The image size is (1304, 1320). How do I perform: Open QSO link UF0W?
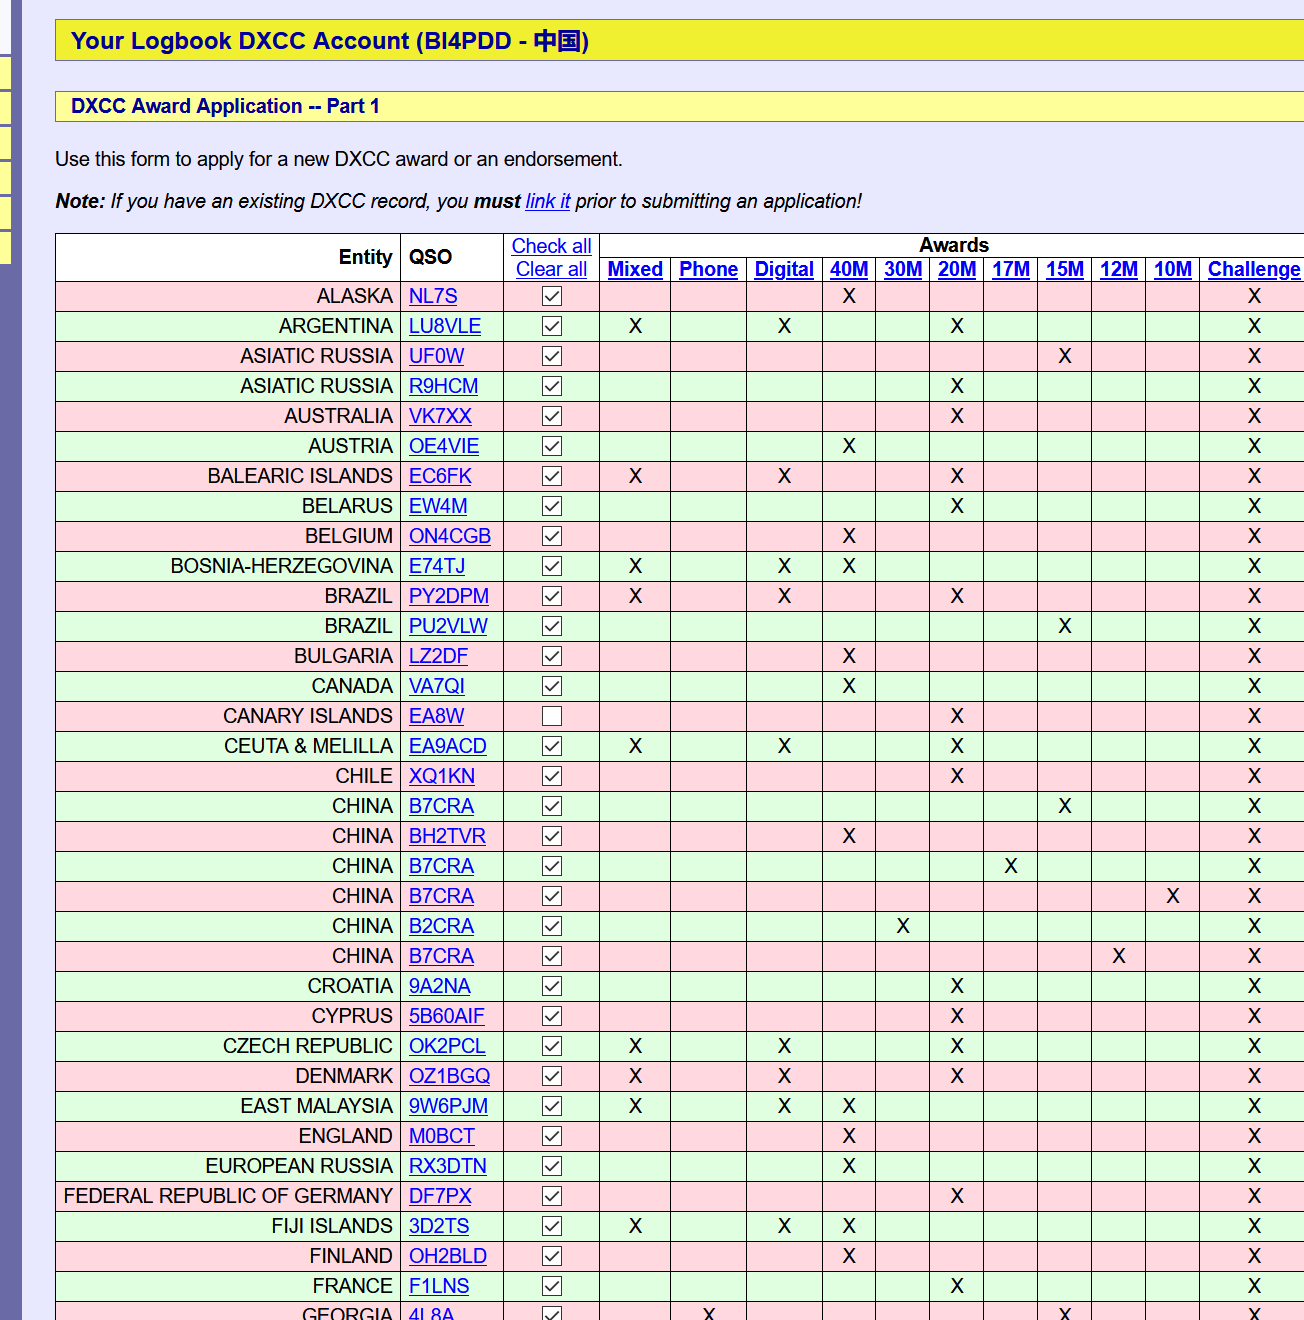pos(437,356)
